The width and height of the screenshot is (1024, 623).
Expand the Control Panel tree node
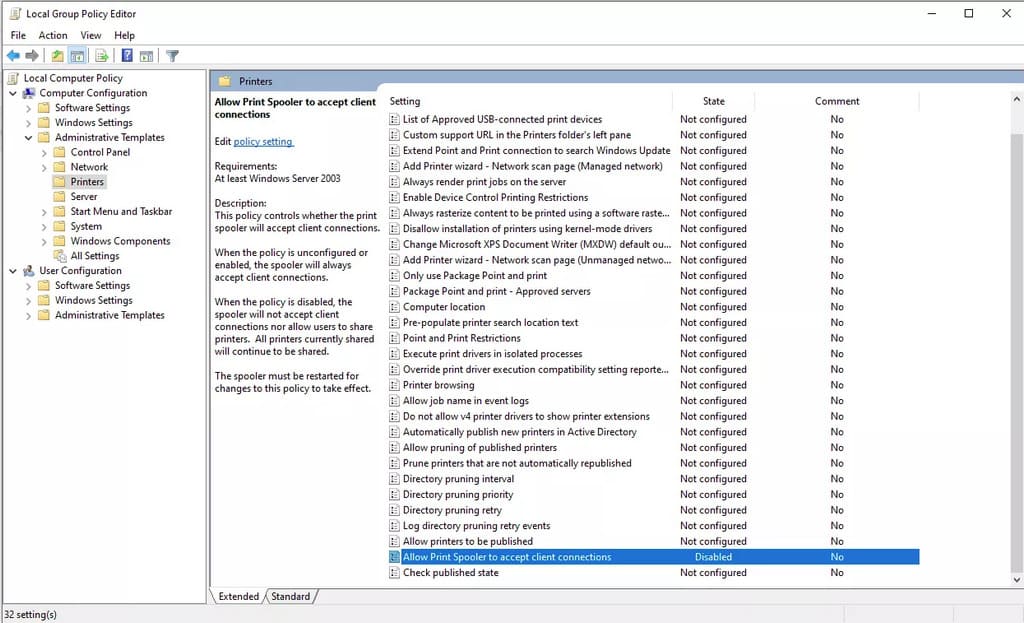tap(44, 153)
